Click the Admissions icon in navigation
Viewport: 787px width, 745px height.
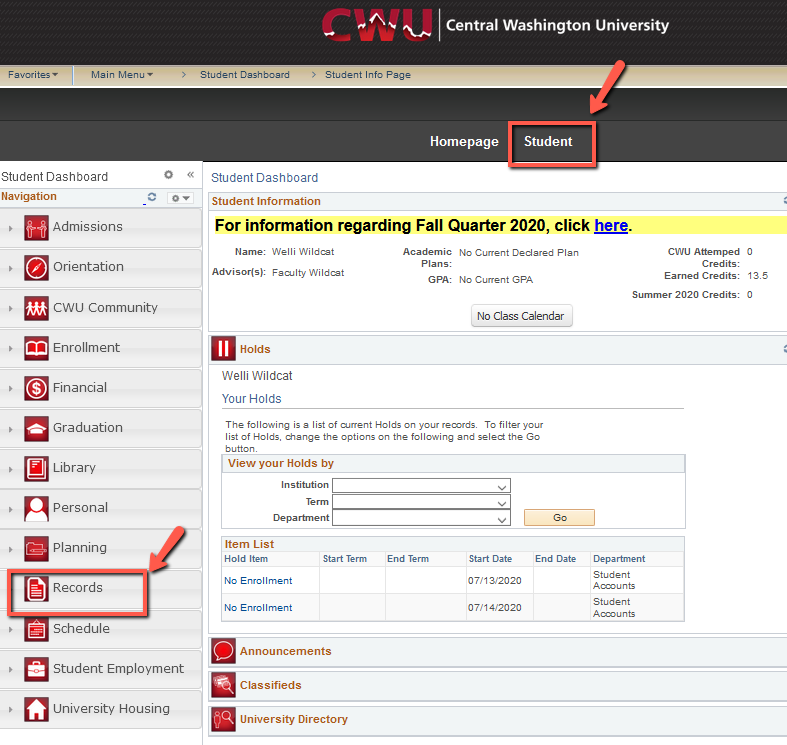[x=37, y=227]
